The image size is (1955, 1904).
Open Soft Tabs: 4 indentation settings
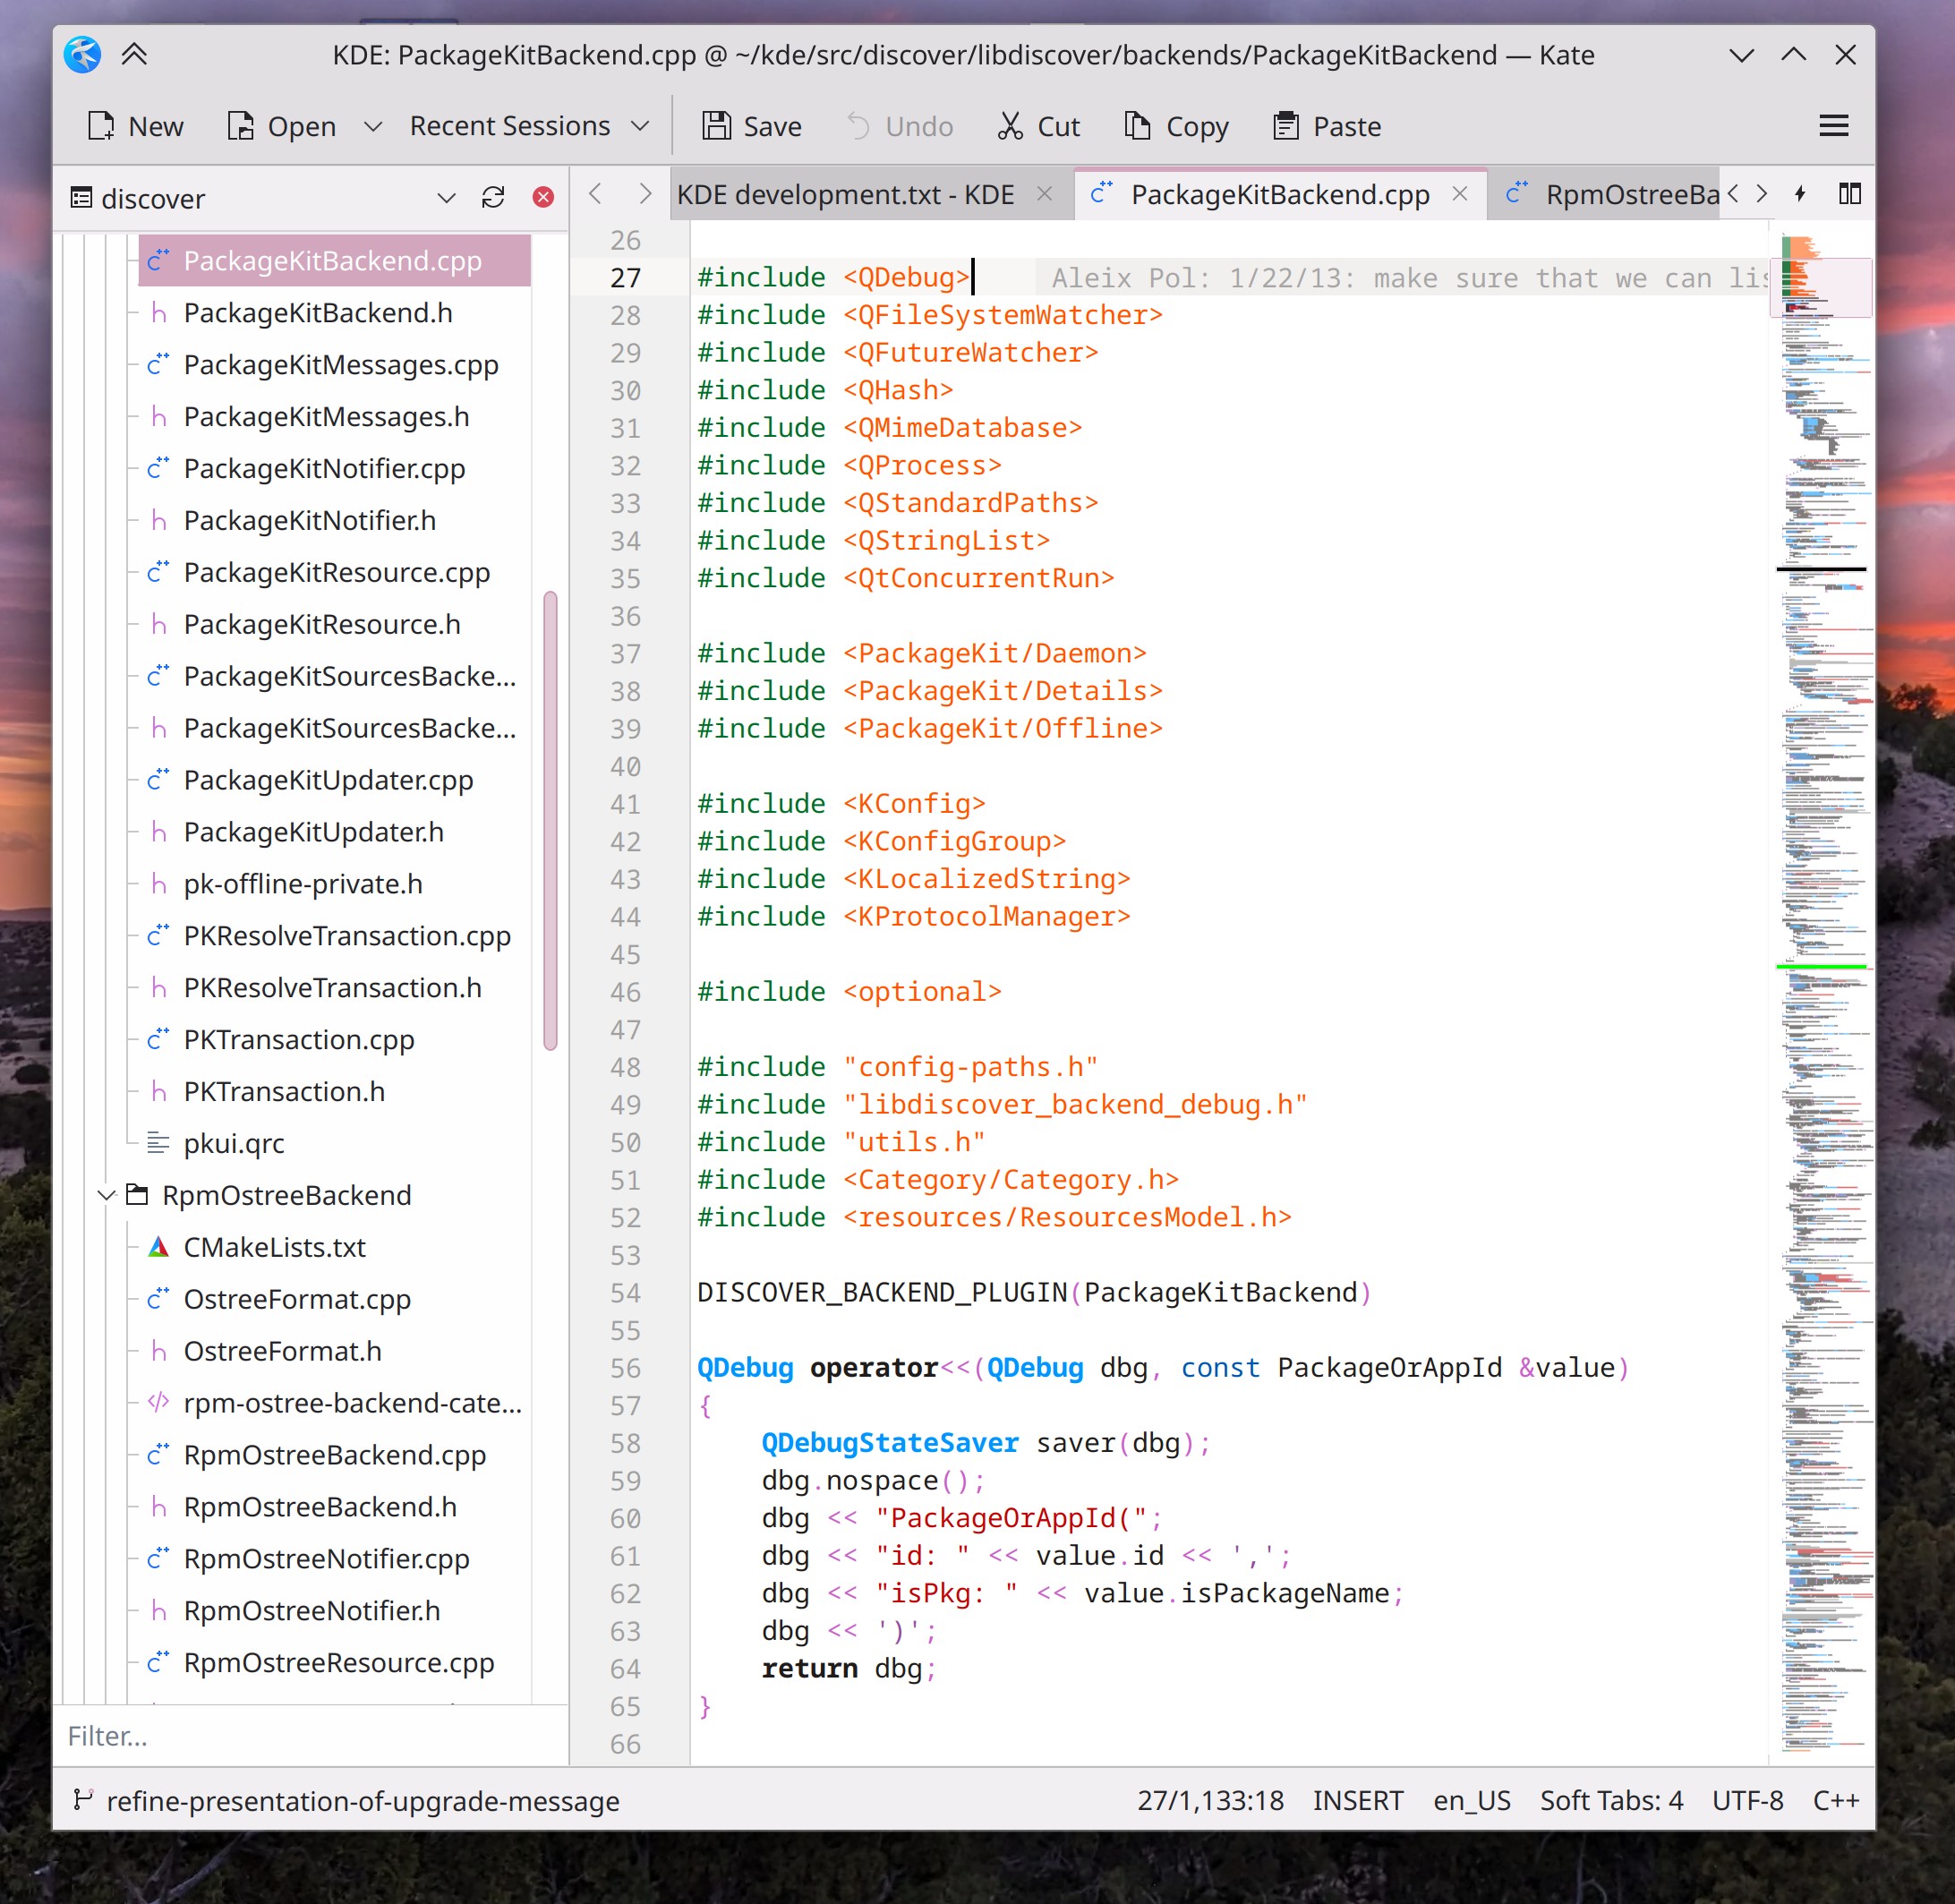pyautogui.click(x=1611, y=1801)
